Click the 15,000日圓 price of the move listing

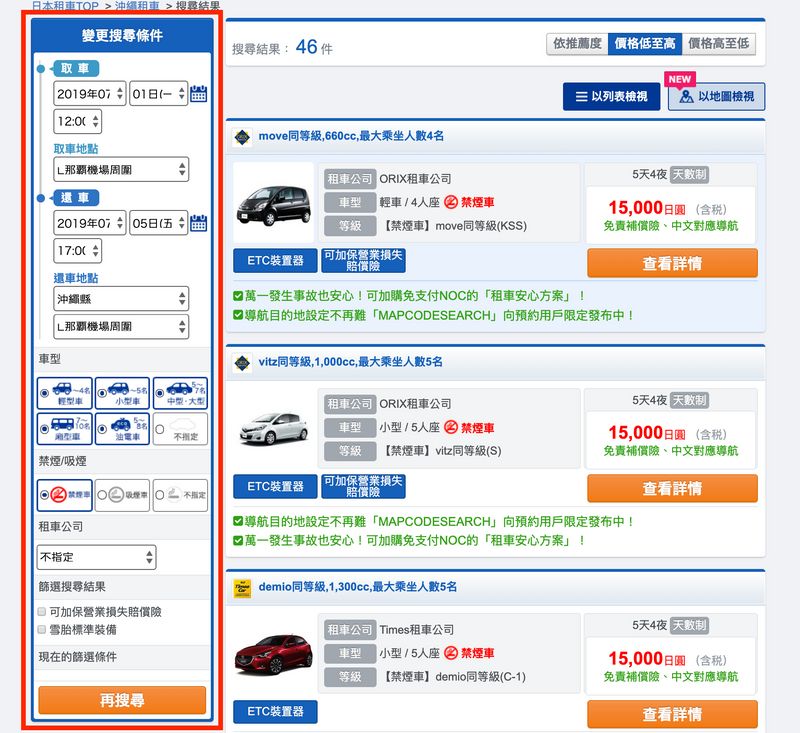click(646, 208)
